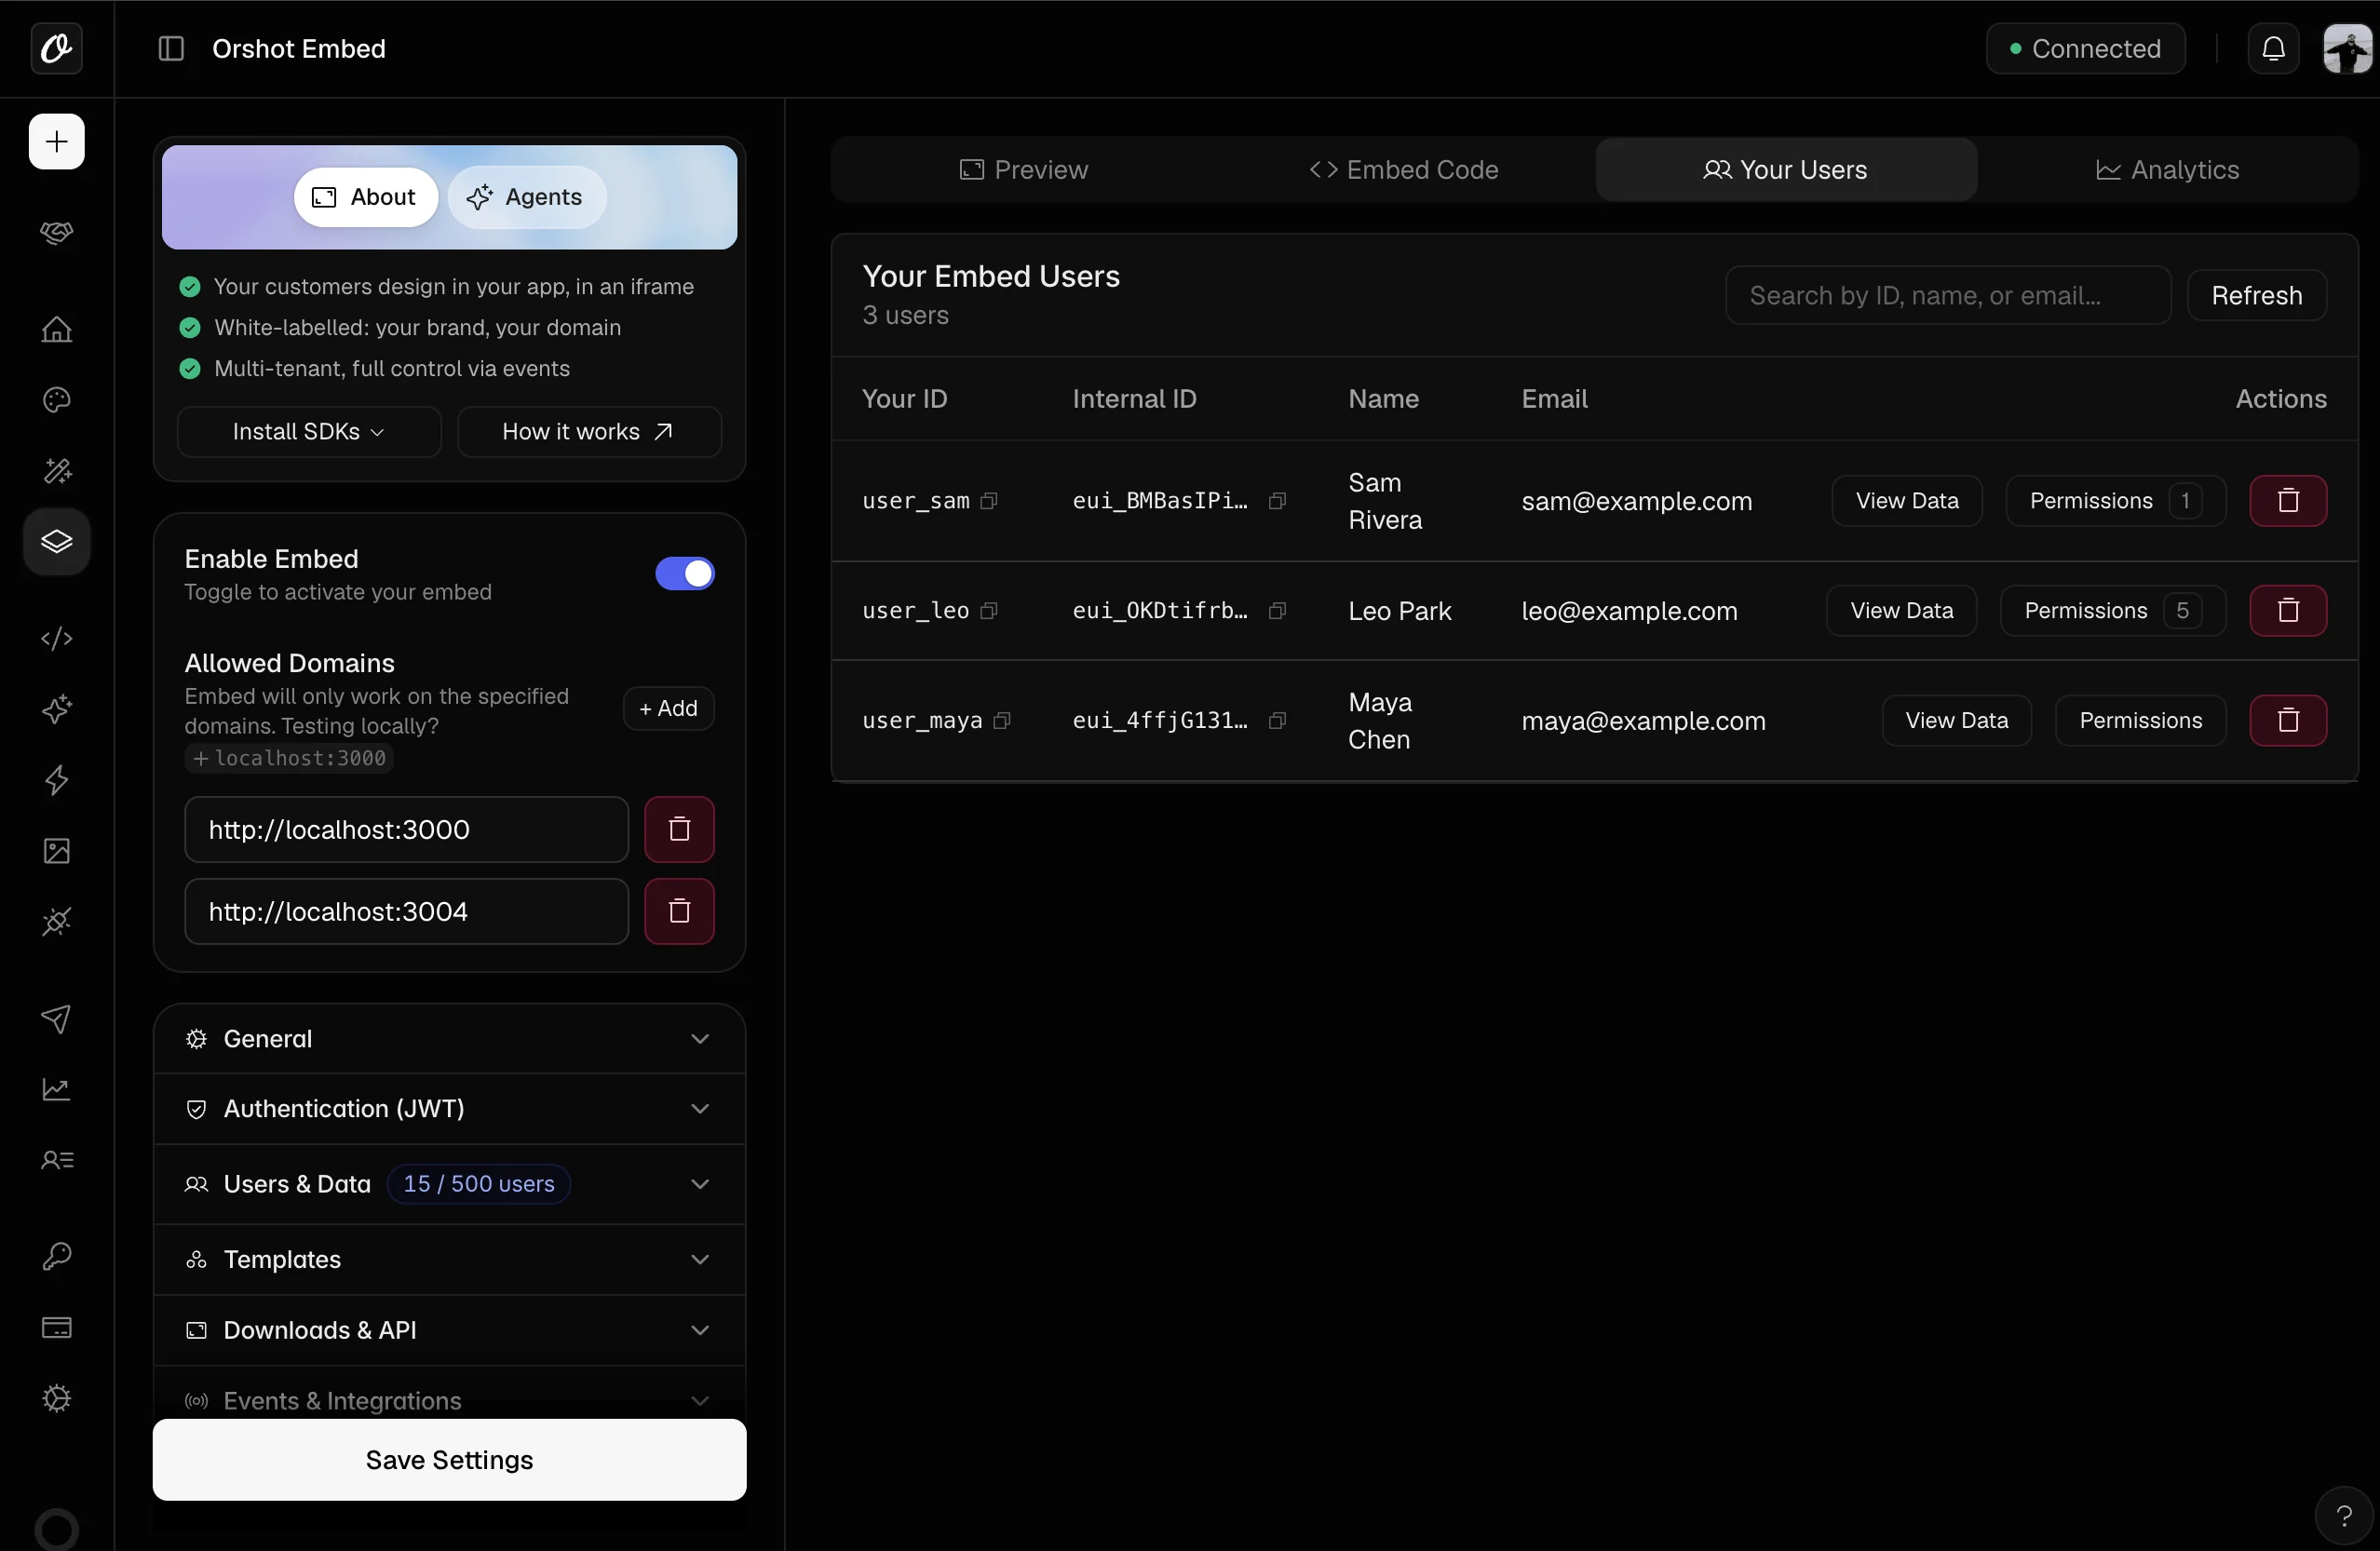Open the lightning bolt icon in sidebar
Screen dimensions: 2380x1551
[57, 780]
